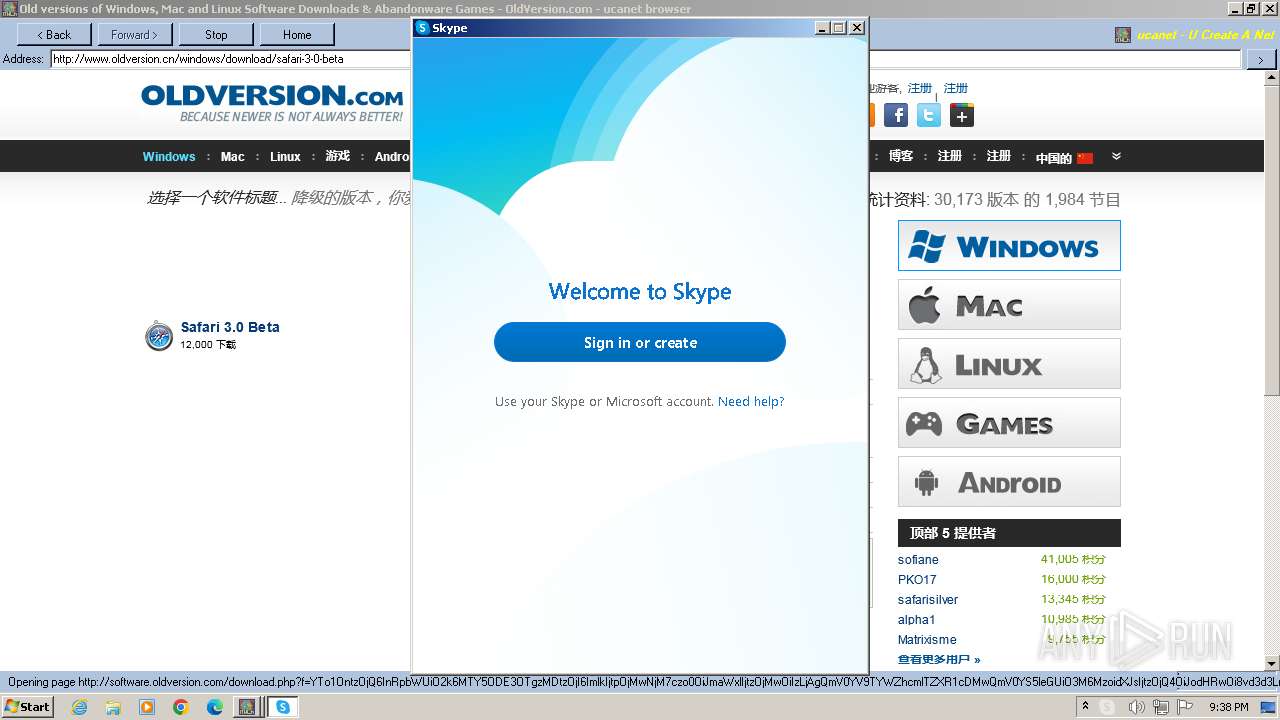The width and height of the screenshot is (1280, 720).
Task: Click the Safari 3.0 Beta compass icon
Action: pos(159,336)
